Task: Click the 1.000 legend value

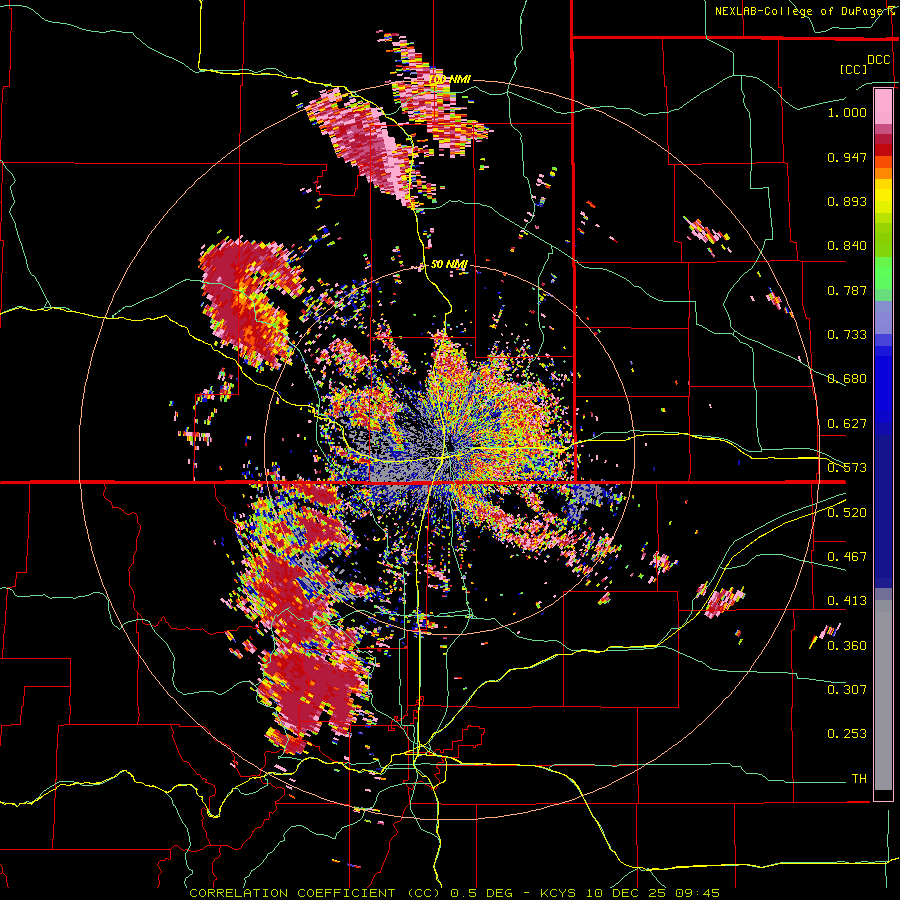Action: (x=847, y=112)
